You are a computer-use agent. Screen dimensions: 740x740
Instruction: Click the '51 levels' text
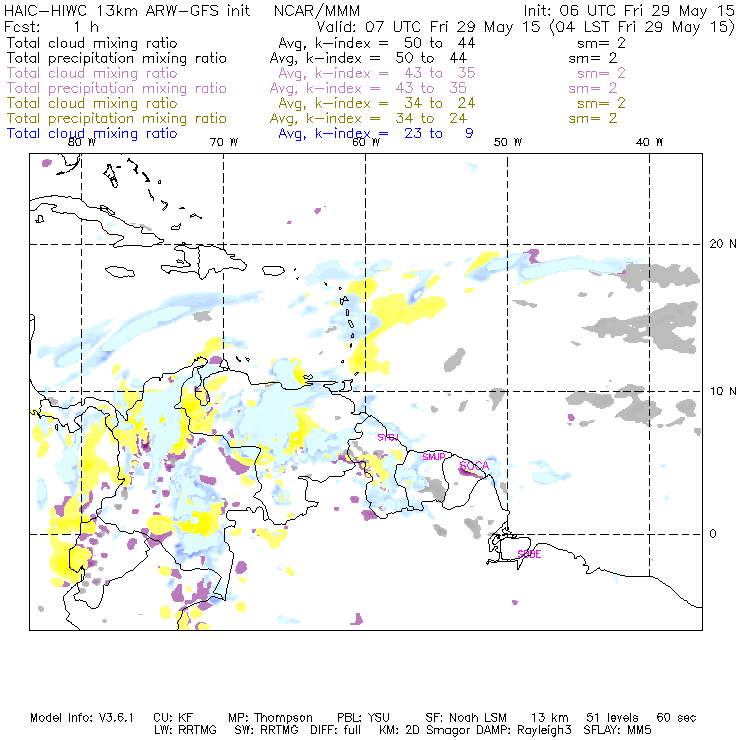click(x=612, y=718)
